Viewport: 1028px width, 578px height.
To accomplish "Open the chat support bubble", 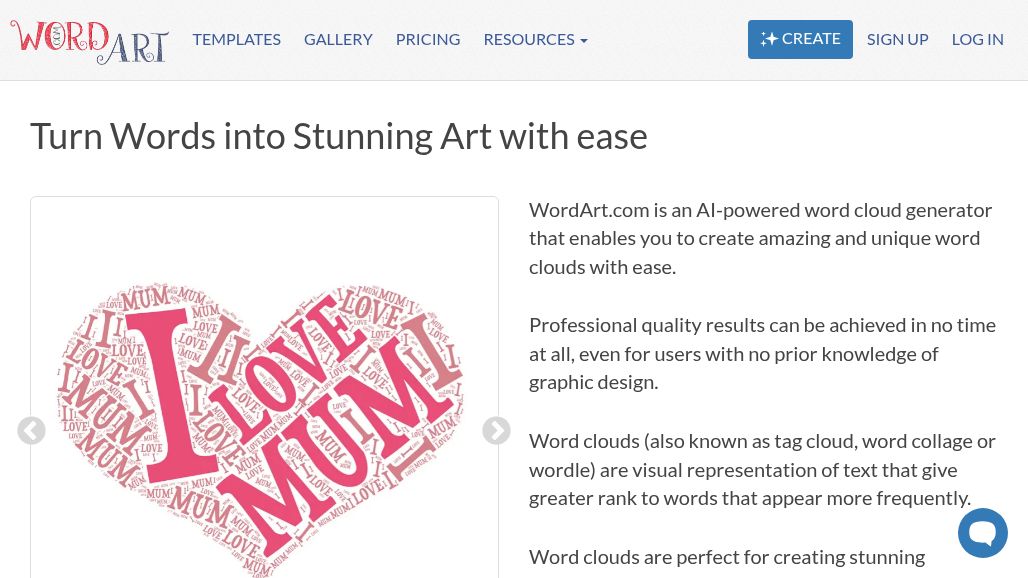I will [x=982, y=533].
